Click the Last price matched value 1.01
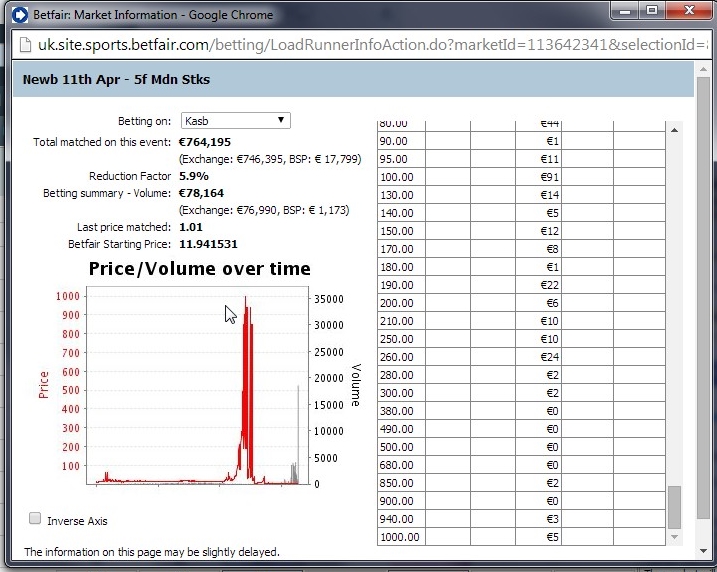The width and height of the screenshot is (717, 572). [191, 227]
